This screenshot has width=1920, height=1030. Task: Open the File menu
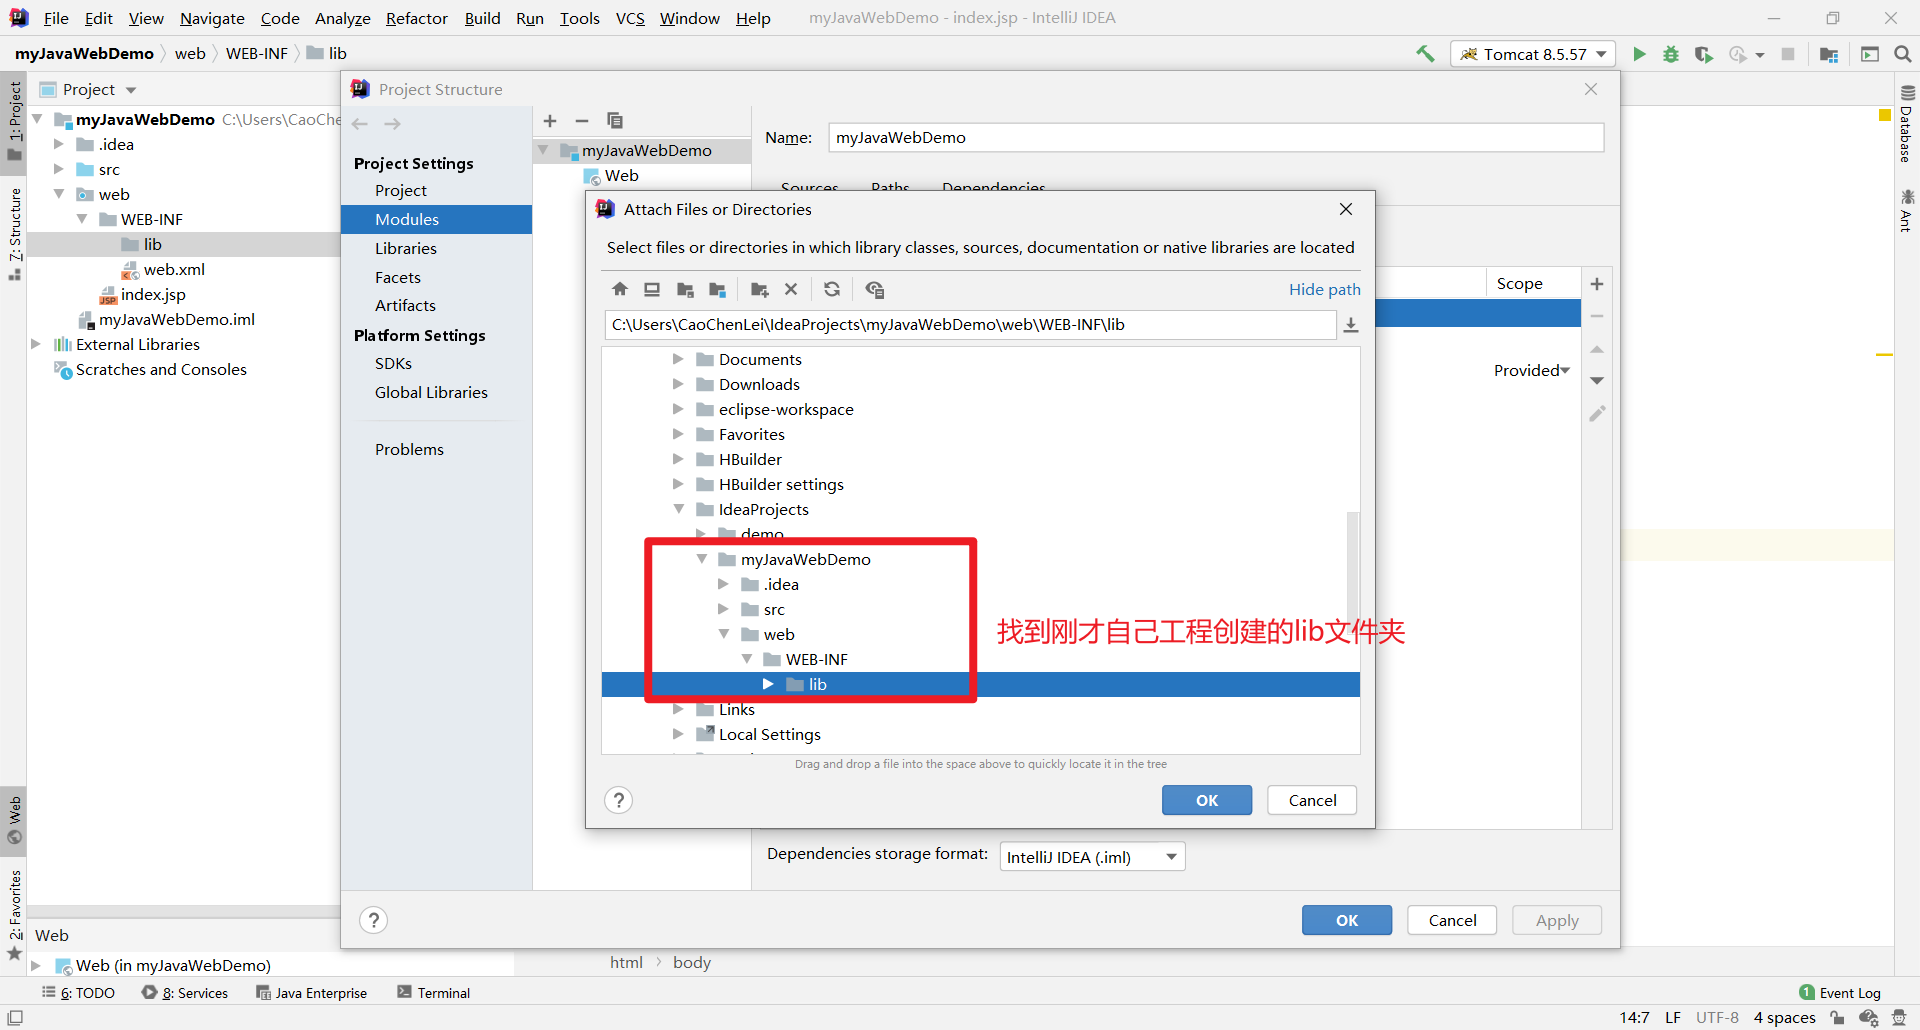point(56,18)
